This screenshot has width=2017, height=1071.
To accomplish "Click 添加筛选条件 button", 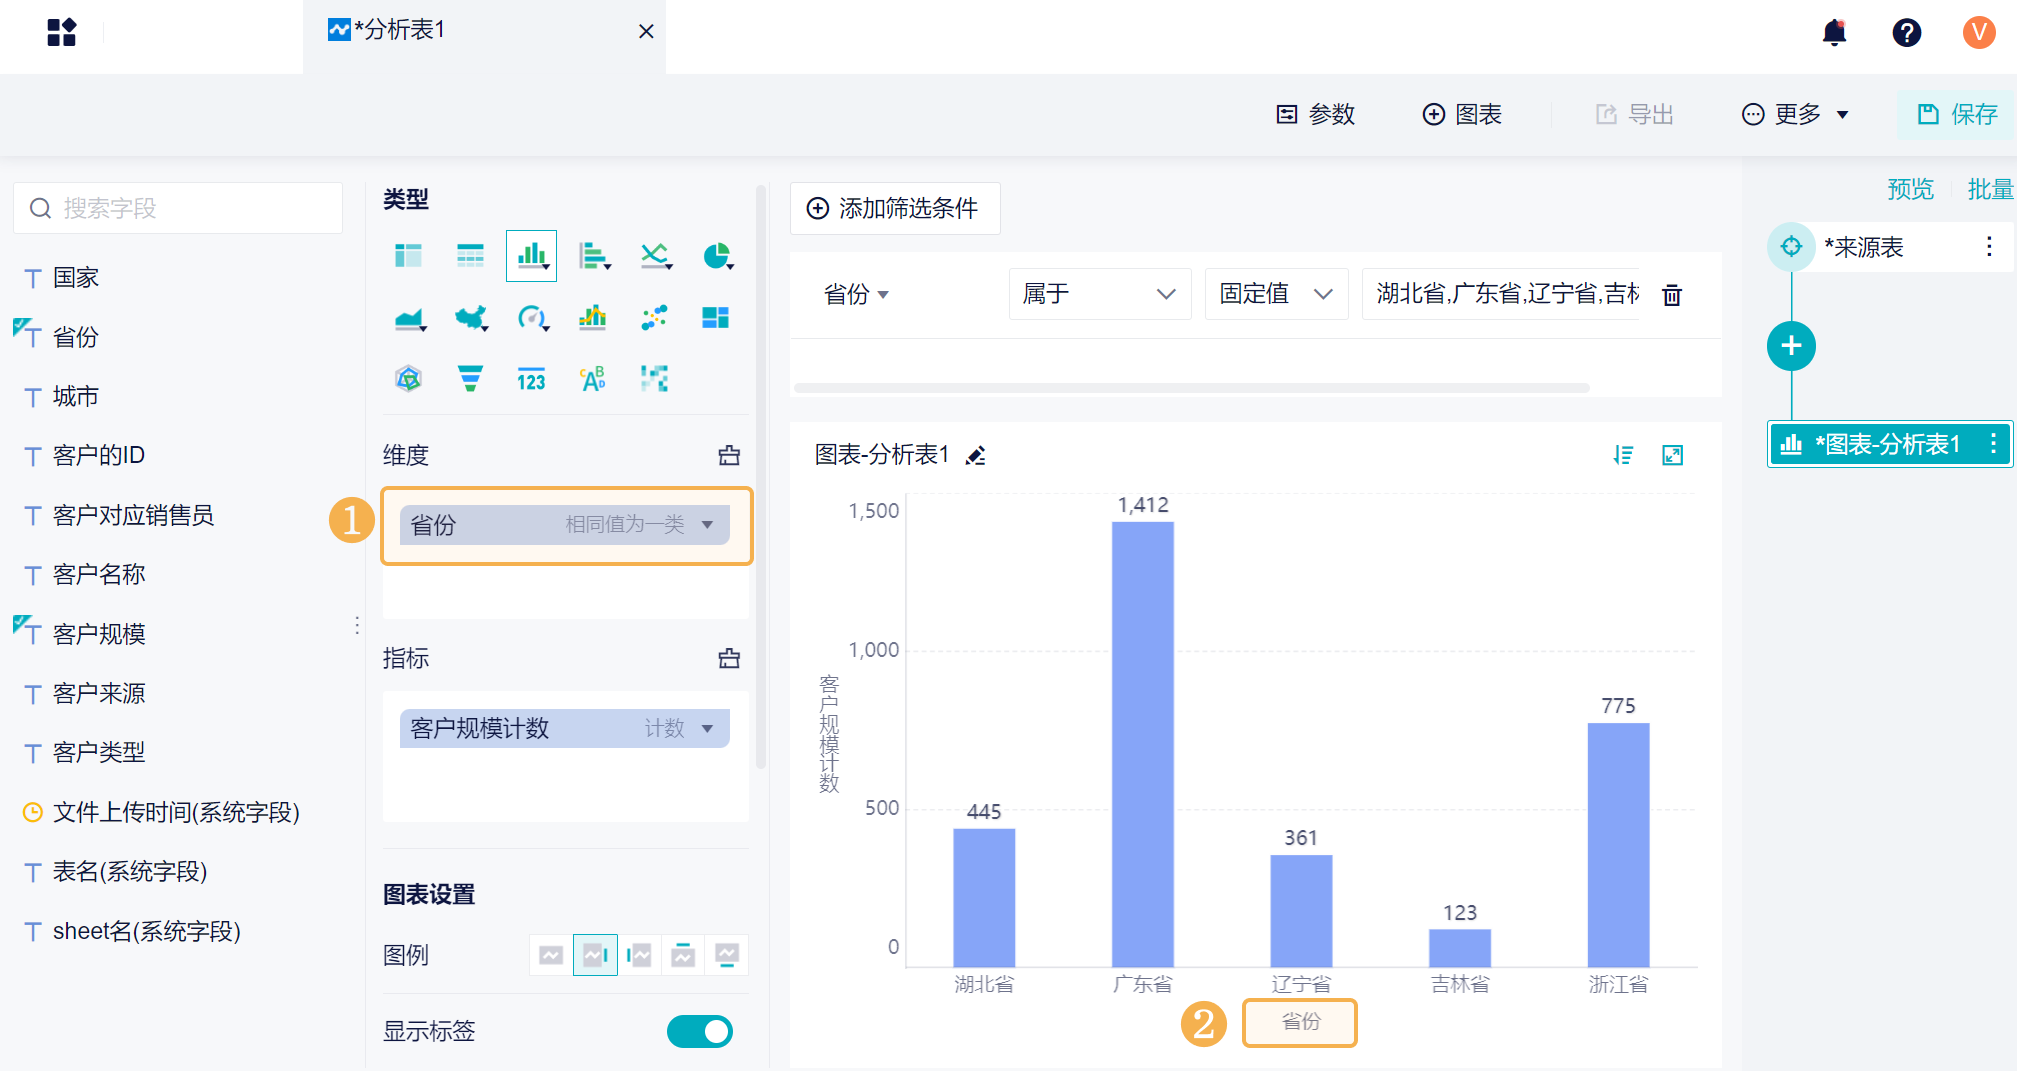I will [x=895, y=208].
